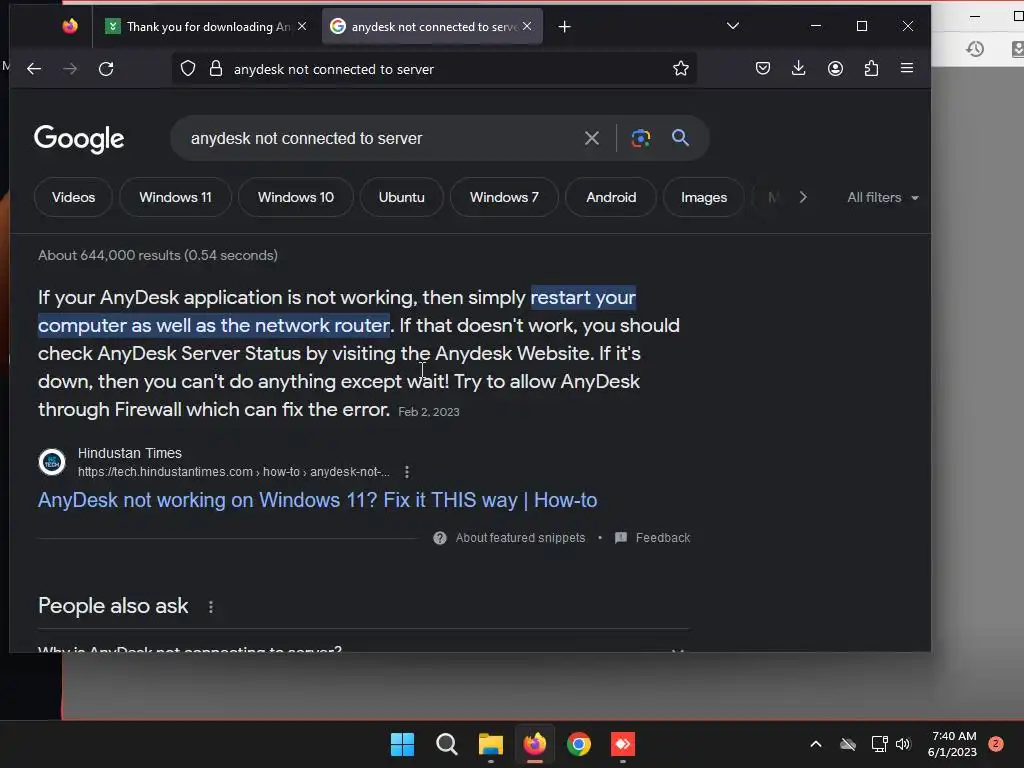The width and height of the screenshot is (1024, 768).
Task: Open File Explorer from taskbar
Action: click(490, 744)
